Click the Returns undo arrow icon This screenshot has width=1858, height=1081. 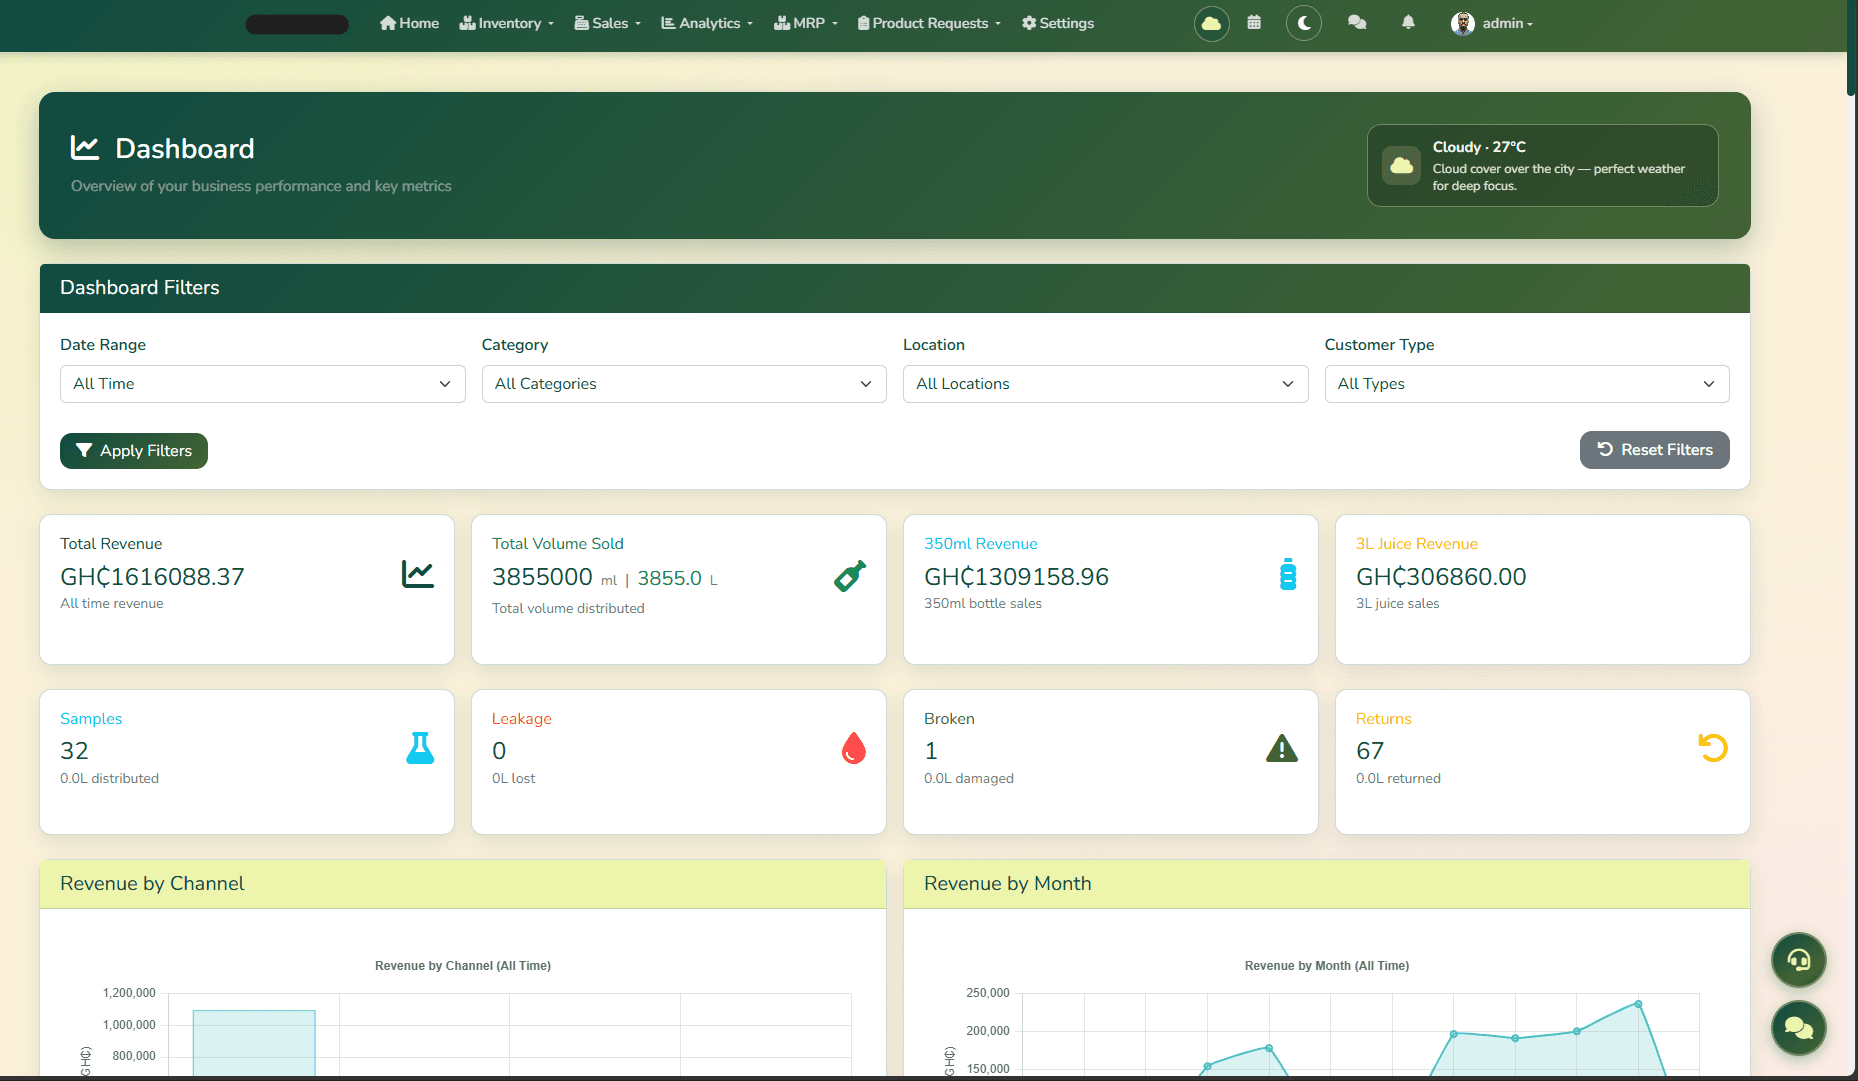(1713, 748)
